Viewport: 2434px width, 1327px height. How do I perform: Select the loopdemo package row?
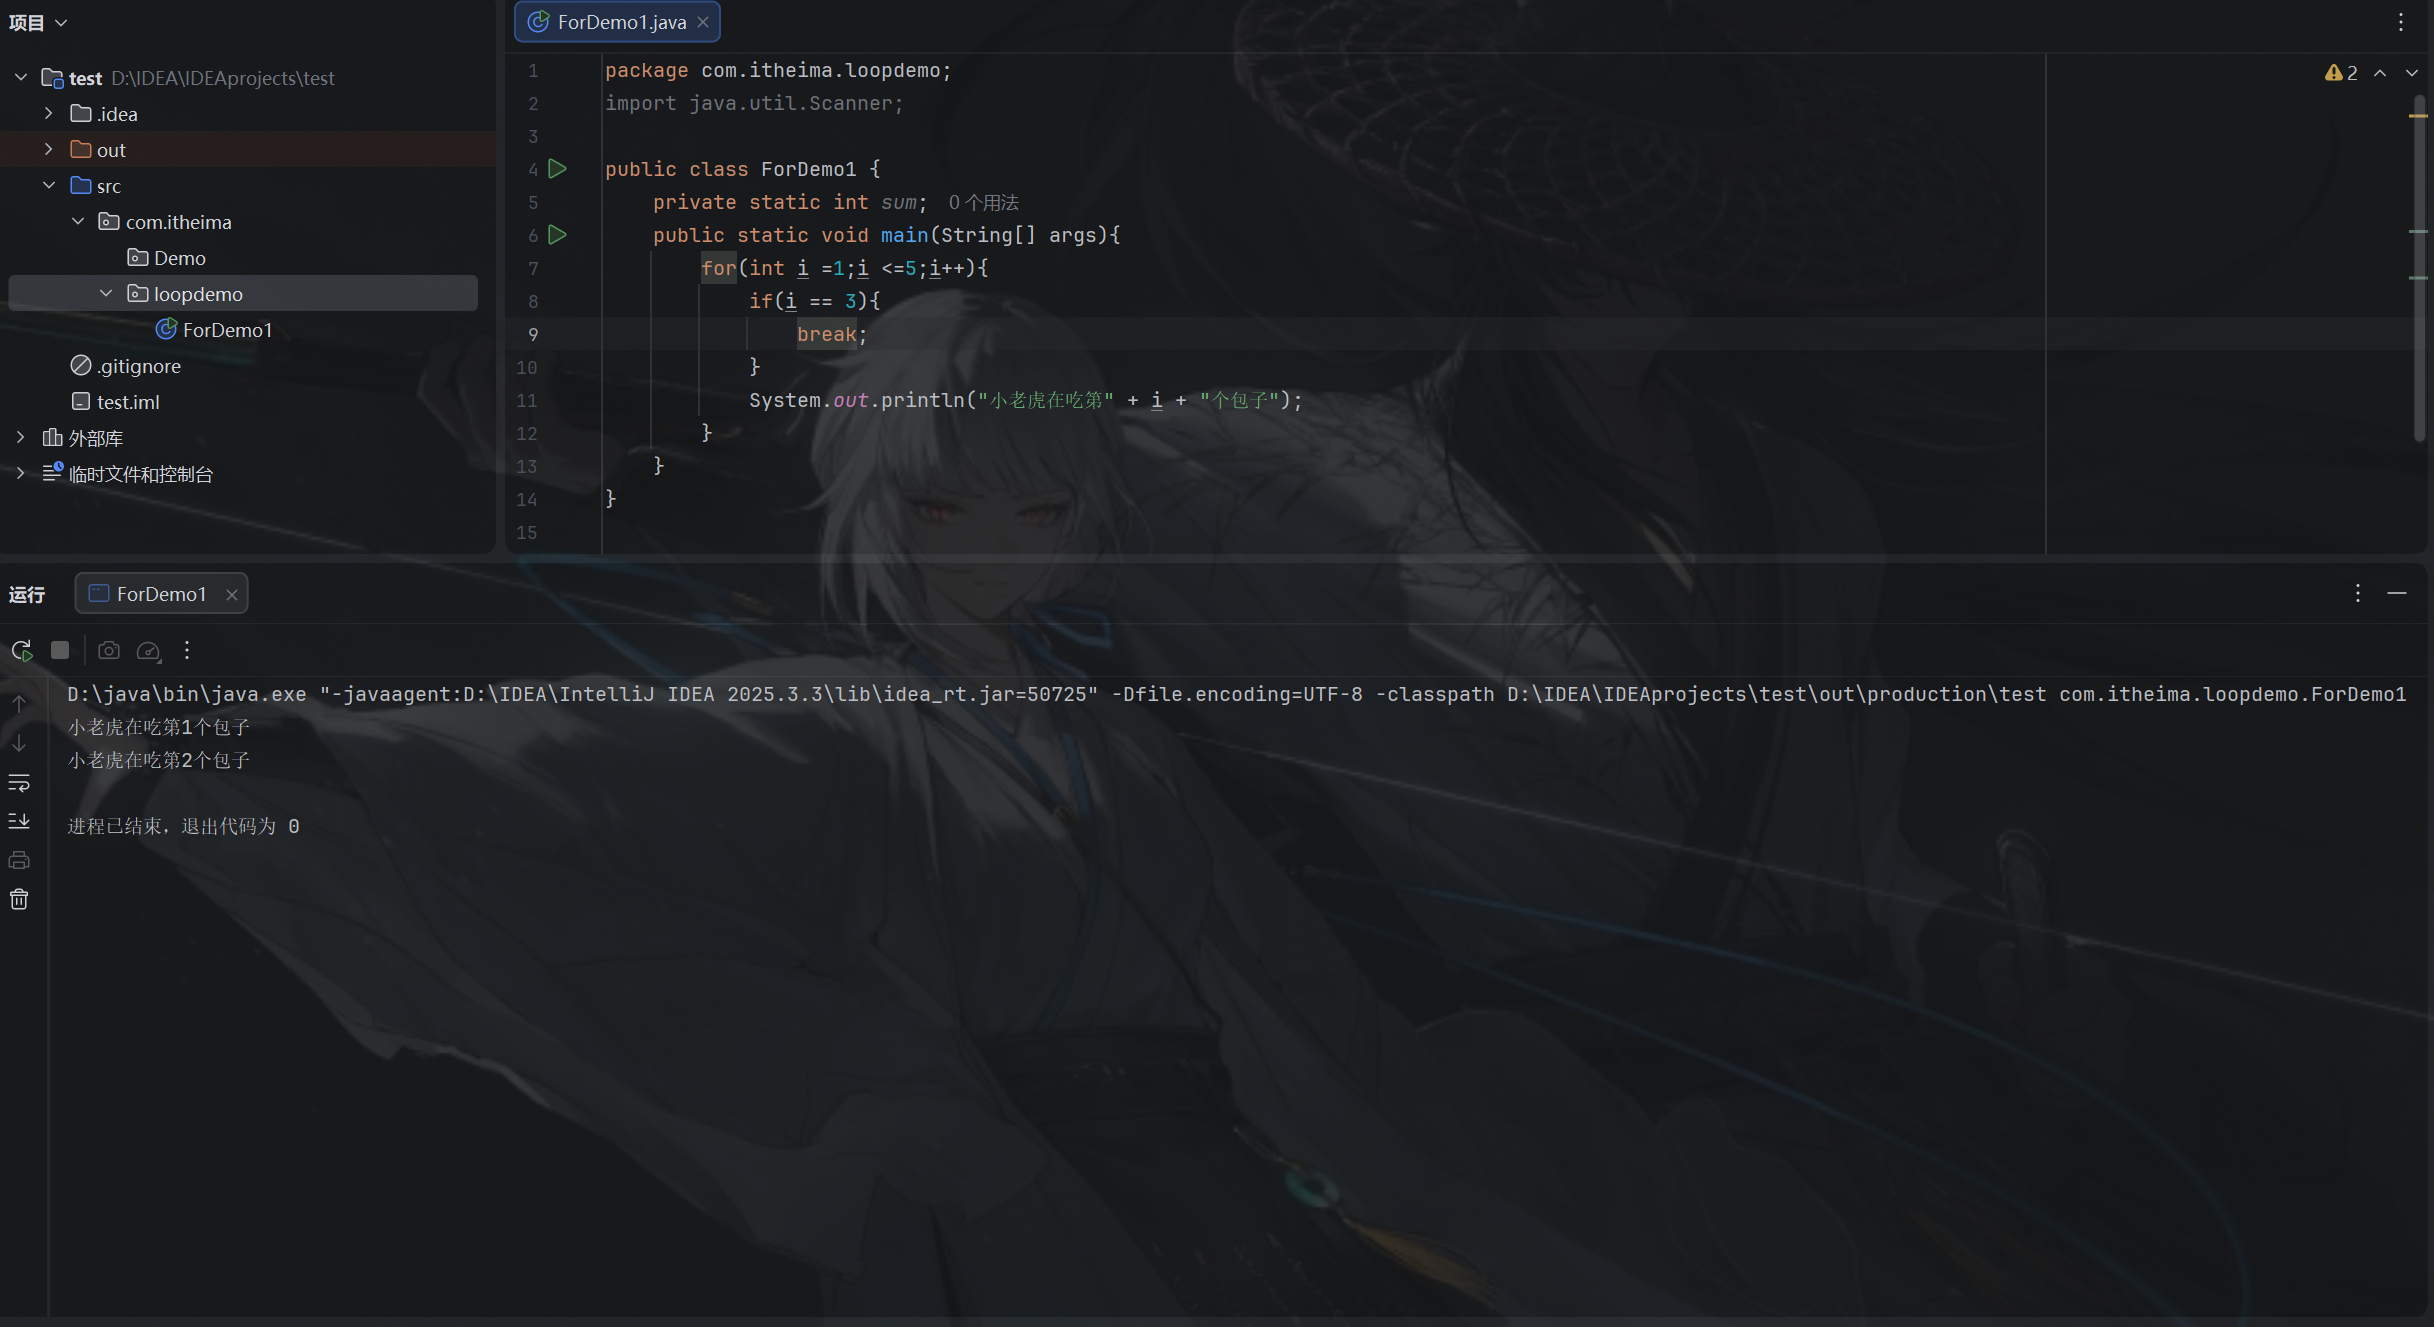(x=243, y=293)
